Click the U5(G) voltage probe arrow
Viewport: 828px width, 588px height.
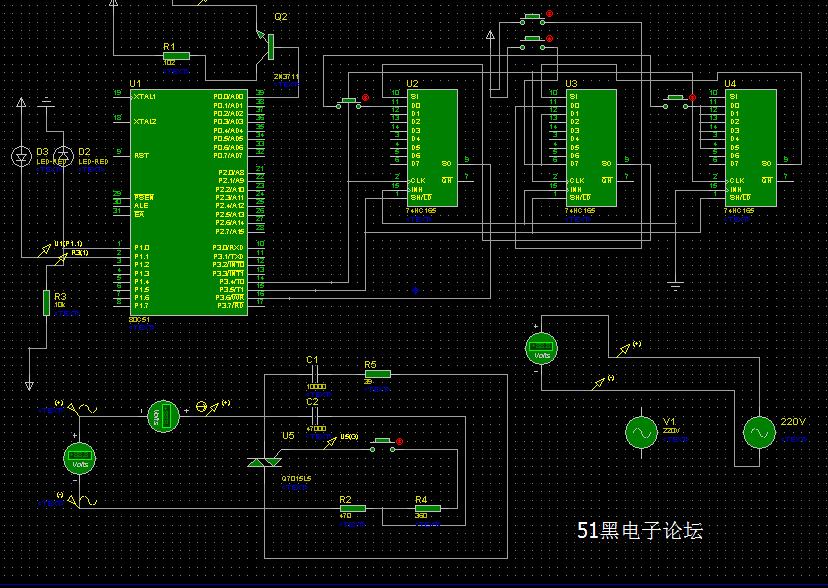(331, 442)
